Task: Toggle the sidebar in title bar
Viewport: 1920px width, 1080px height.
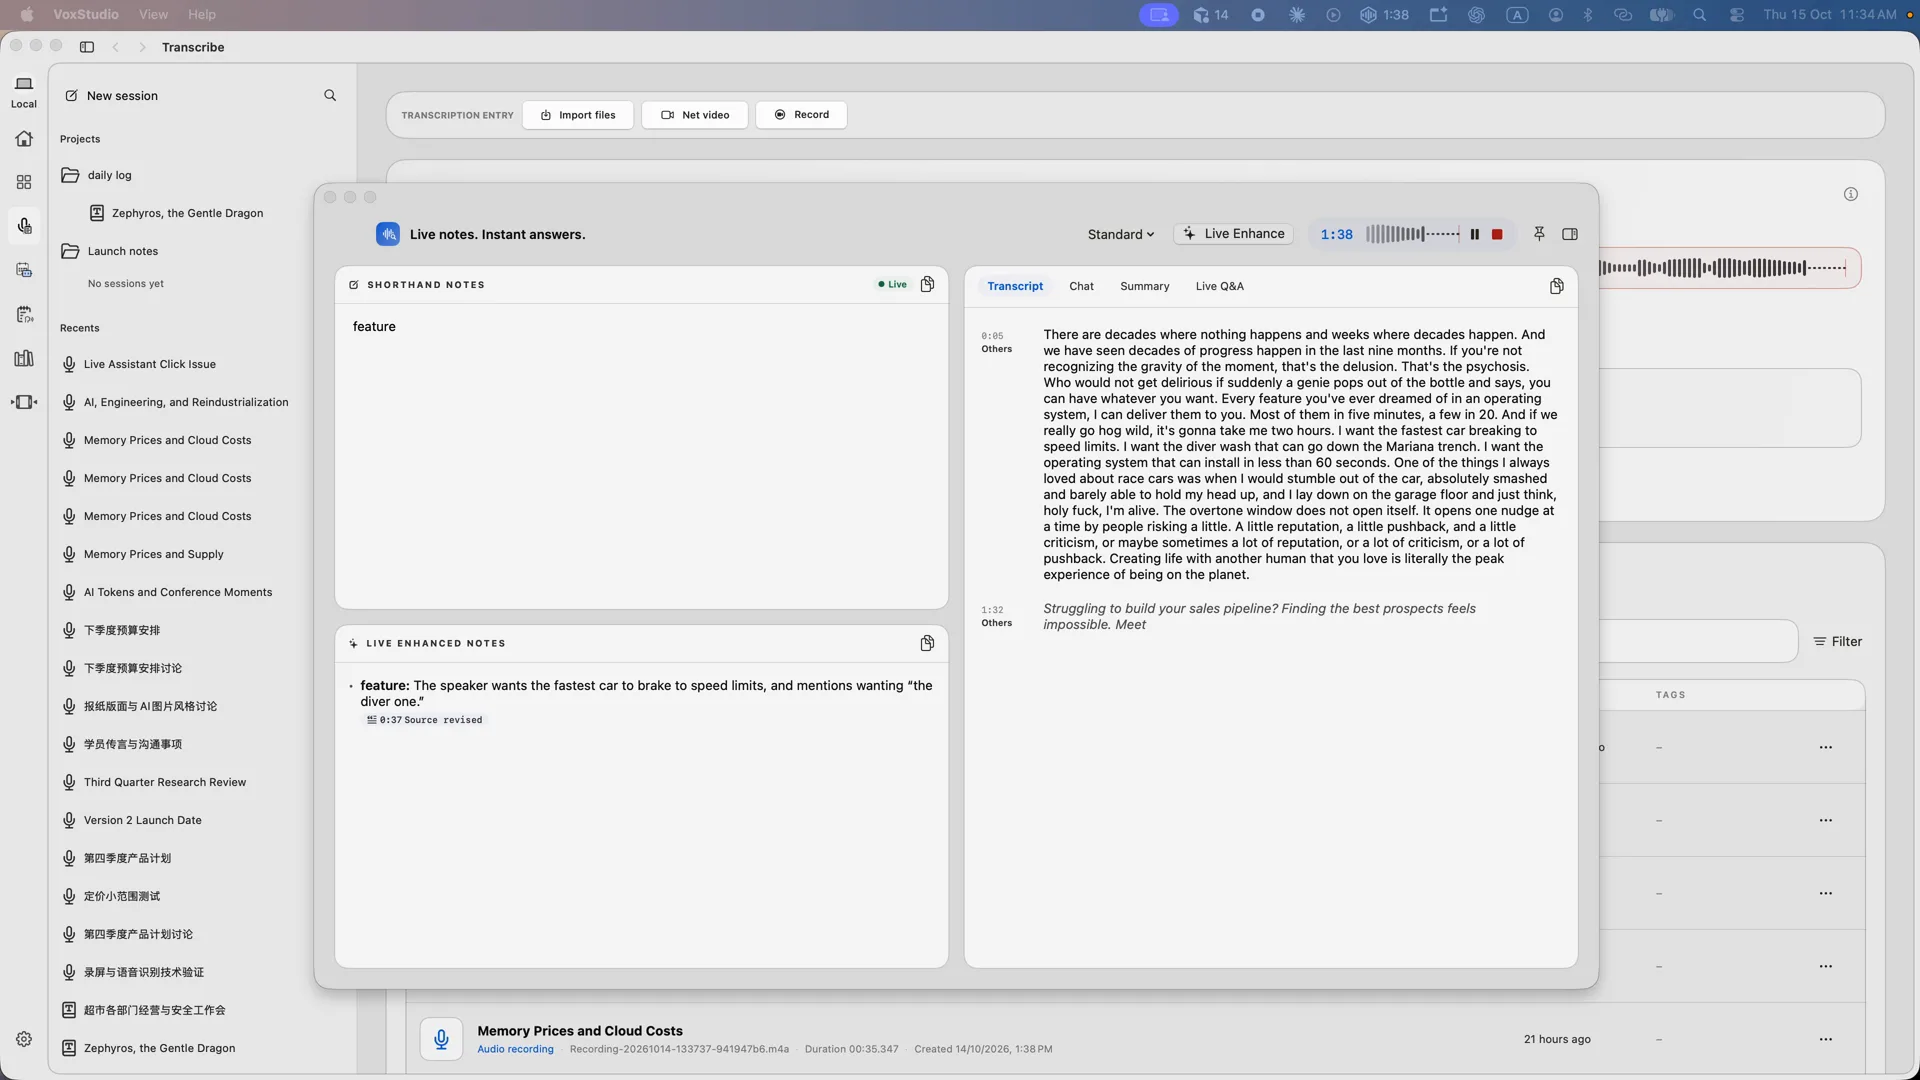Action: point(87,47)
